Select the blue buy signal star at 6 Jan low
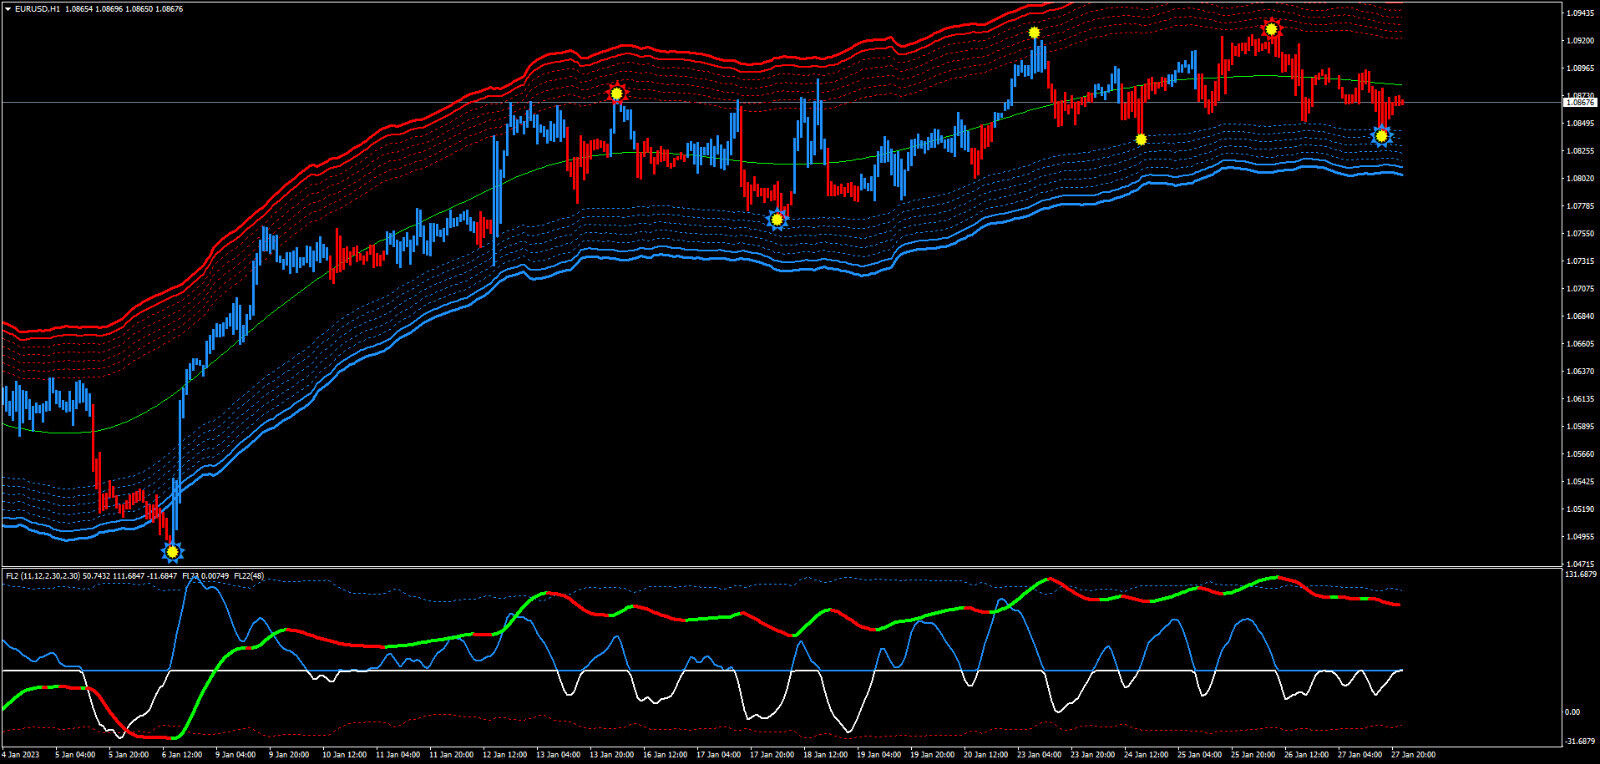Image resolution: width=1600 pixels, height=764 pixels. click(172, 552)
